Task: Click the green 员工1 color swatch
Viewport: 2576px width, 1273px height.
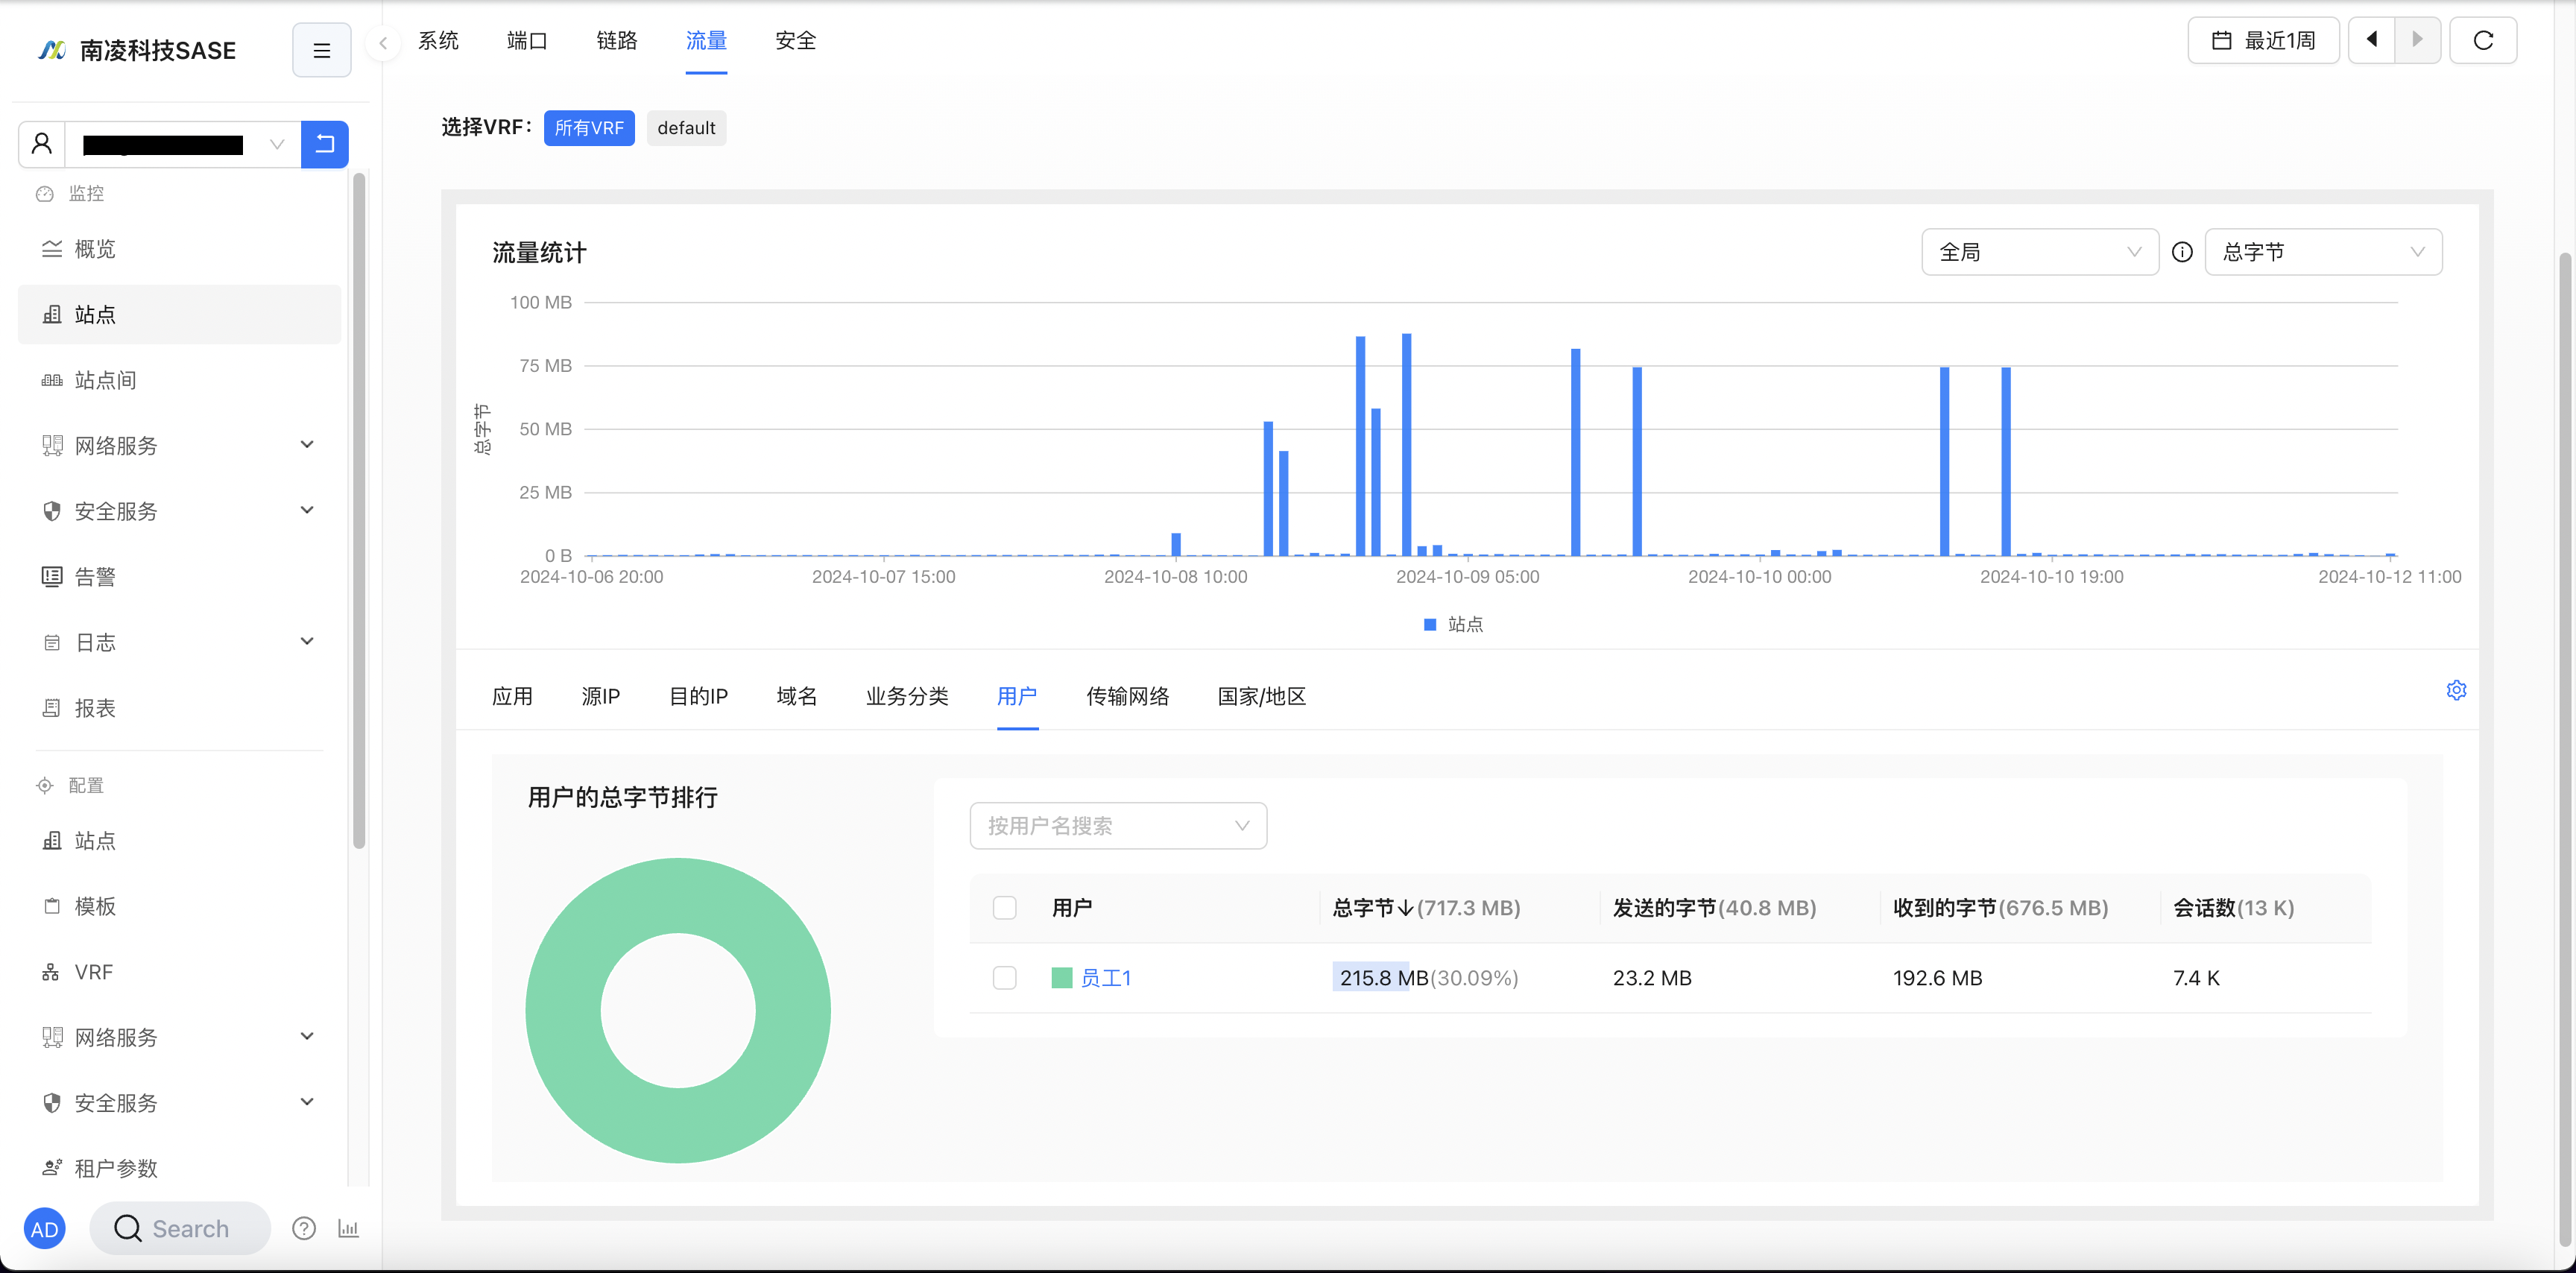Action: [x=1062, y=978]
